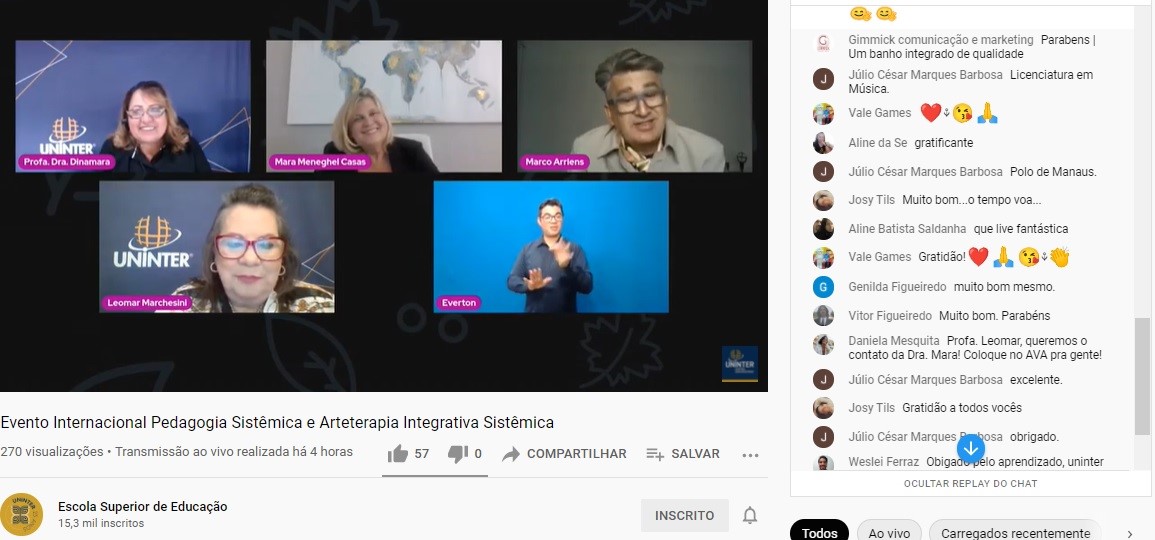Click the sign language interpreter Everton video tile

[551, 246]
